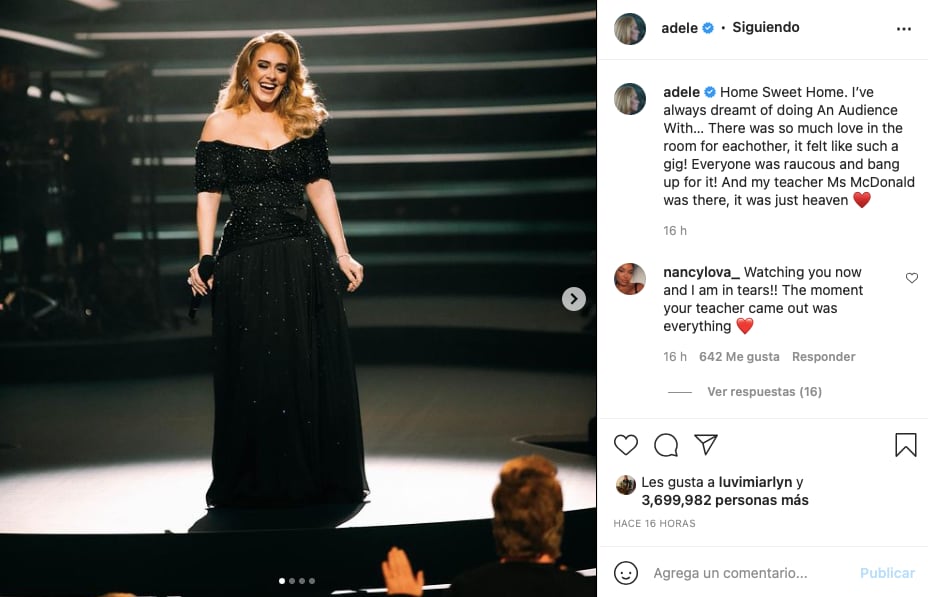
Task: Reply to the comment with Responder
Action: click(823, 356)
